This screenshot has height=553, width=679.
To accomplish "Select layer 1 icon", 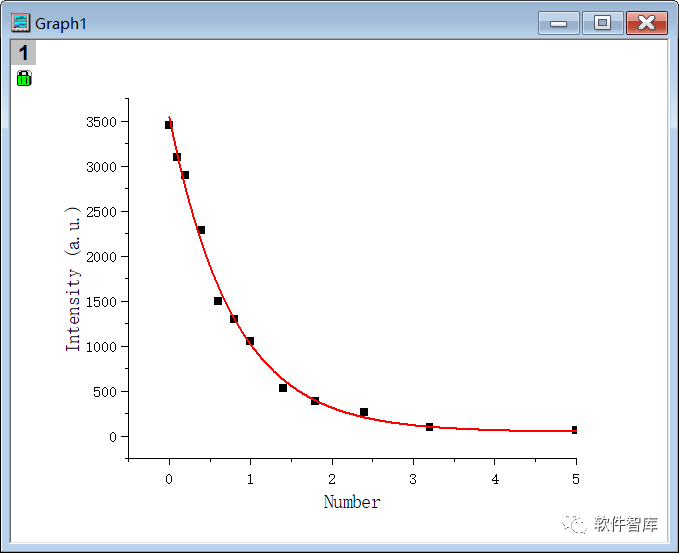I will pyautogui.click(x=23, y=53).
